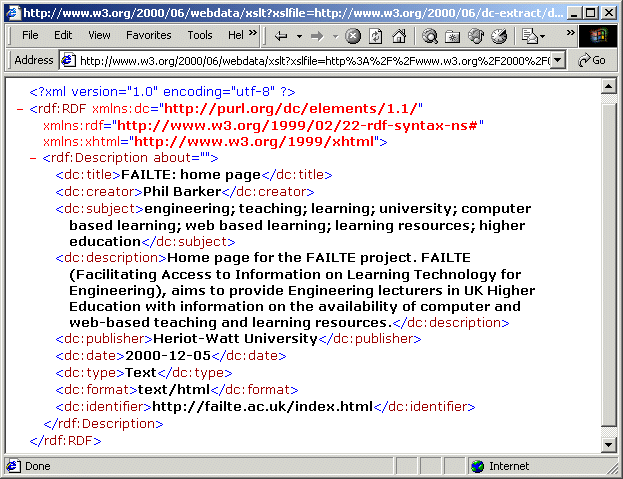This screenshot has height=479, width=623.
Task: Minimize the browser window
Action: 573,13
